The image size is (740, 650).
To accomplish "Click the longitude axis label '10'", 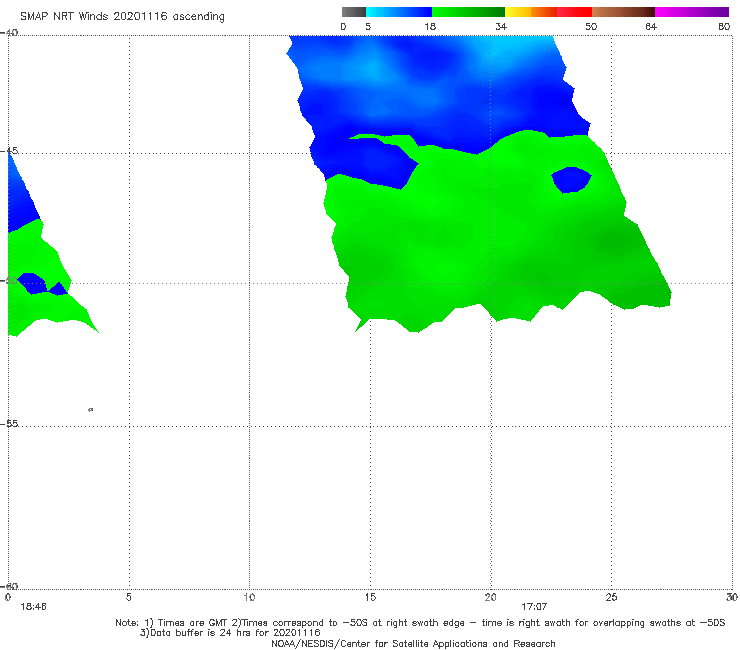I will (x=249, y=598).
